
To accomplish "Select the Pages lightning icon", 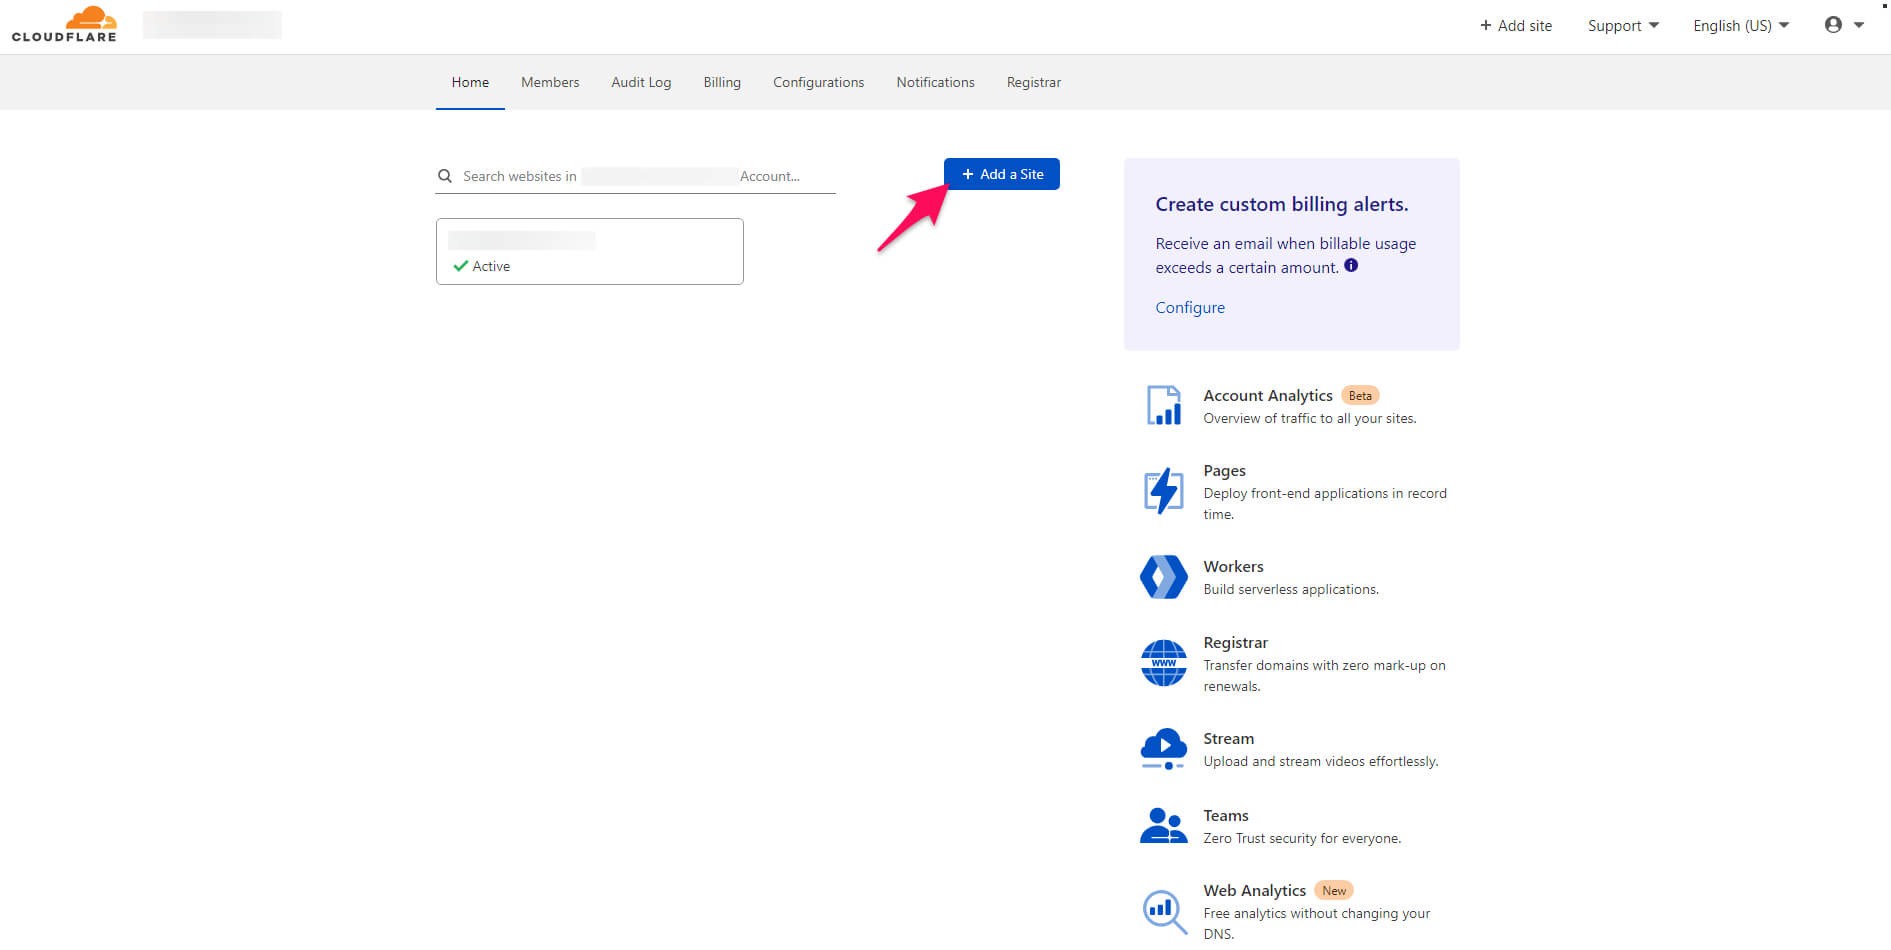I will click(1163, 490).
